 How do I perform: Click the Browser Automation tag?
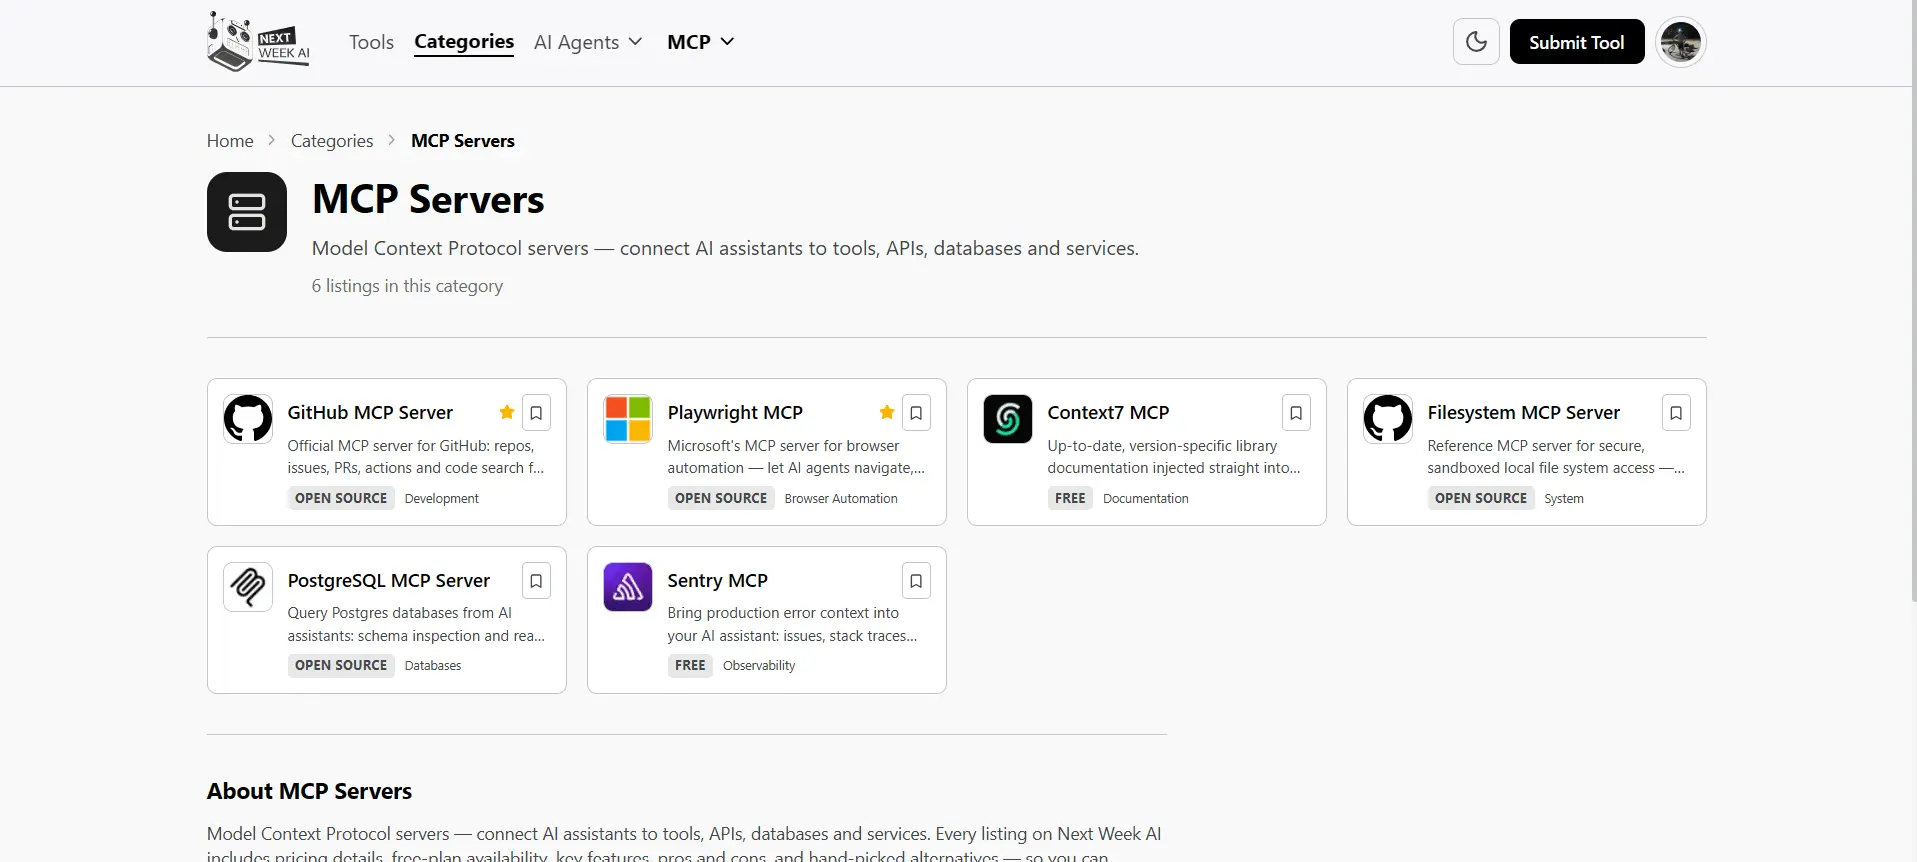tap(841, 499)
